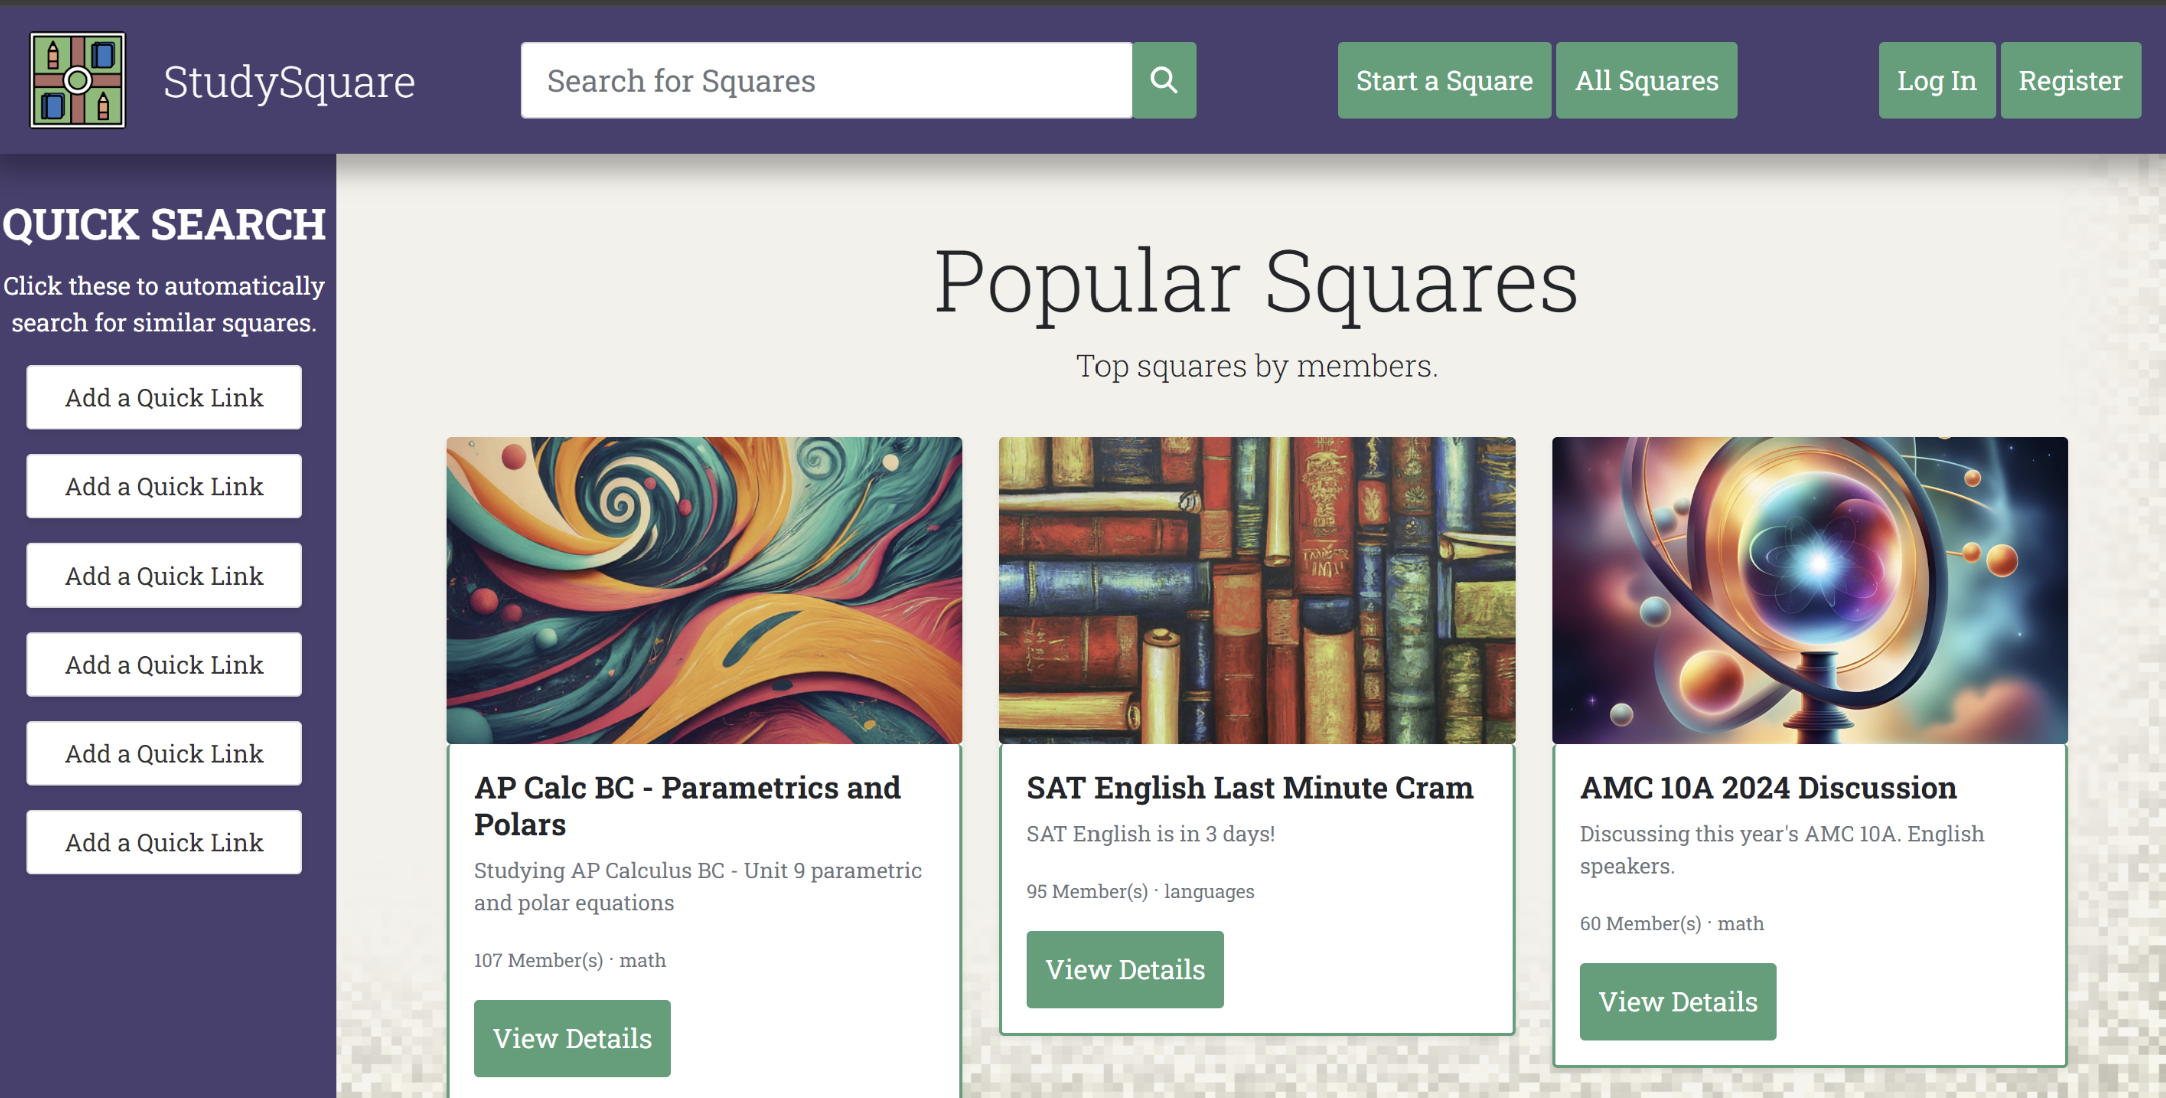Click the fourth Add a Quick Link button
The height and width of the screenshot is (1098, 2166).
tap(164, 664)
